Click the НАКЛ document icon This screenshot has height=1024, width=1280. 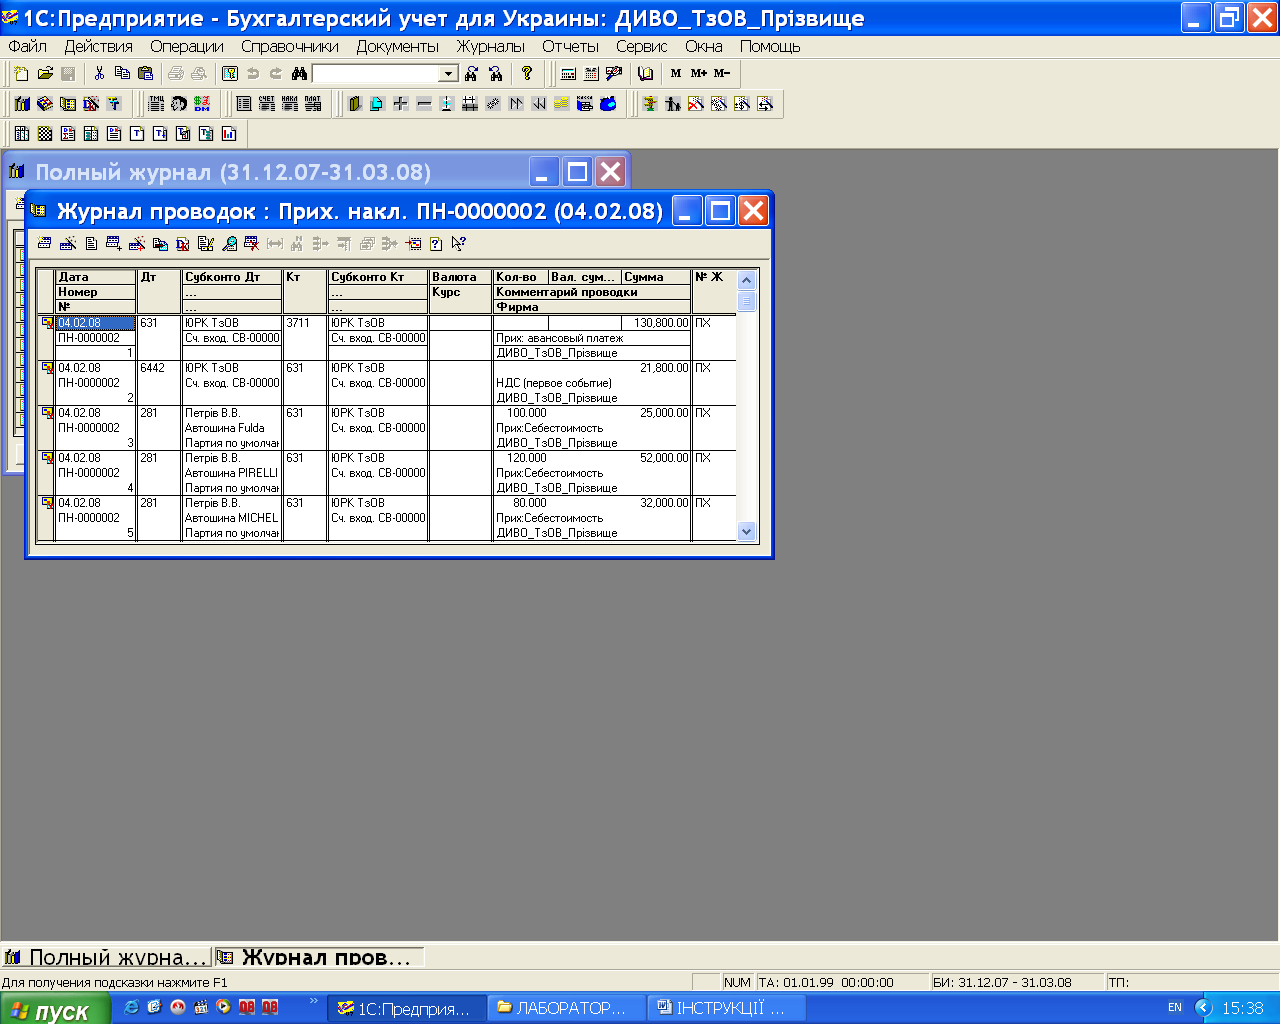click(290, 103)
